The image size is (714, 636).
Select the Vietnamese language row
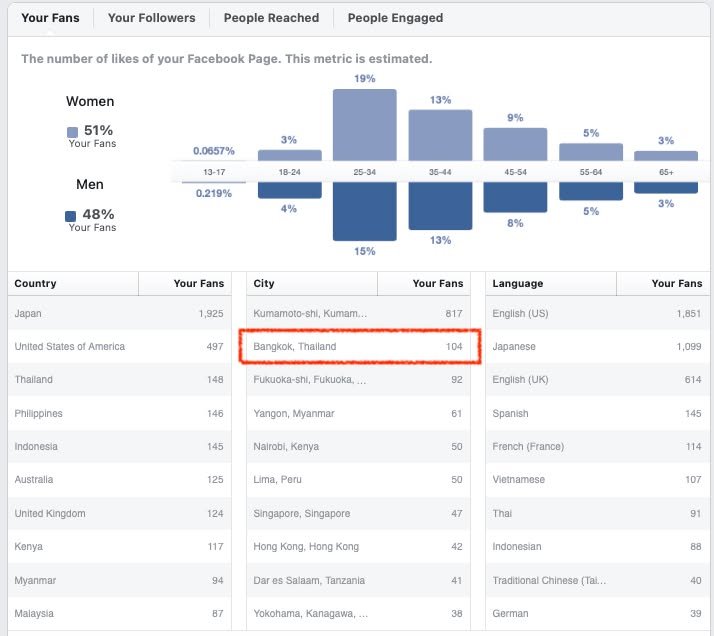click(597, 480)
